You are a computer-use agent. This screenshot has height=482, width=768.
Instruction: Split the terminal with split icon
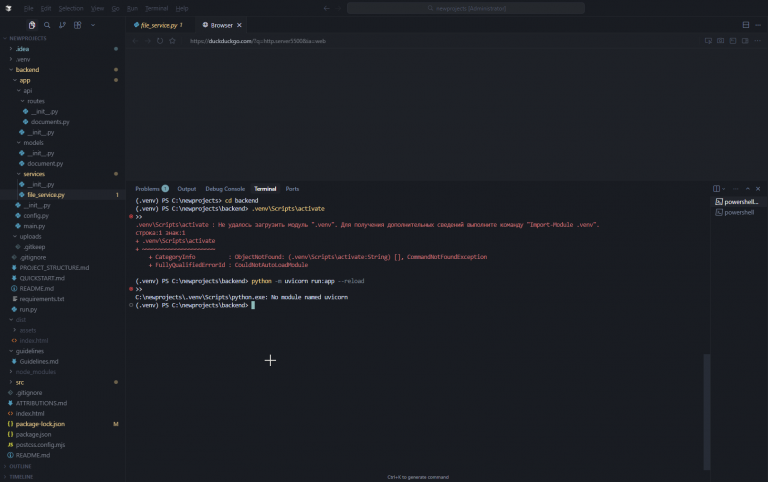coord(716,189)
